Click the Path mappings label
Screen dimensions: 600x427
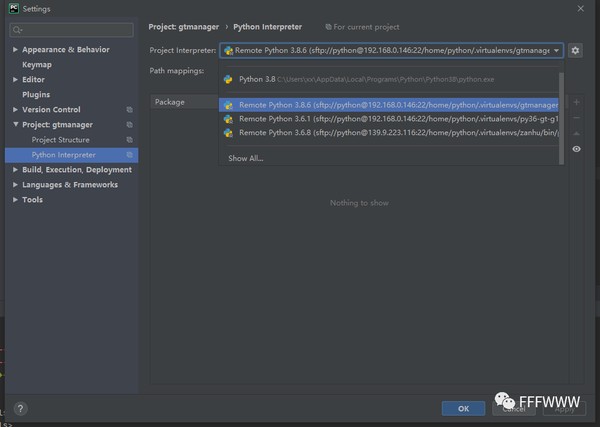click(176, 71)
